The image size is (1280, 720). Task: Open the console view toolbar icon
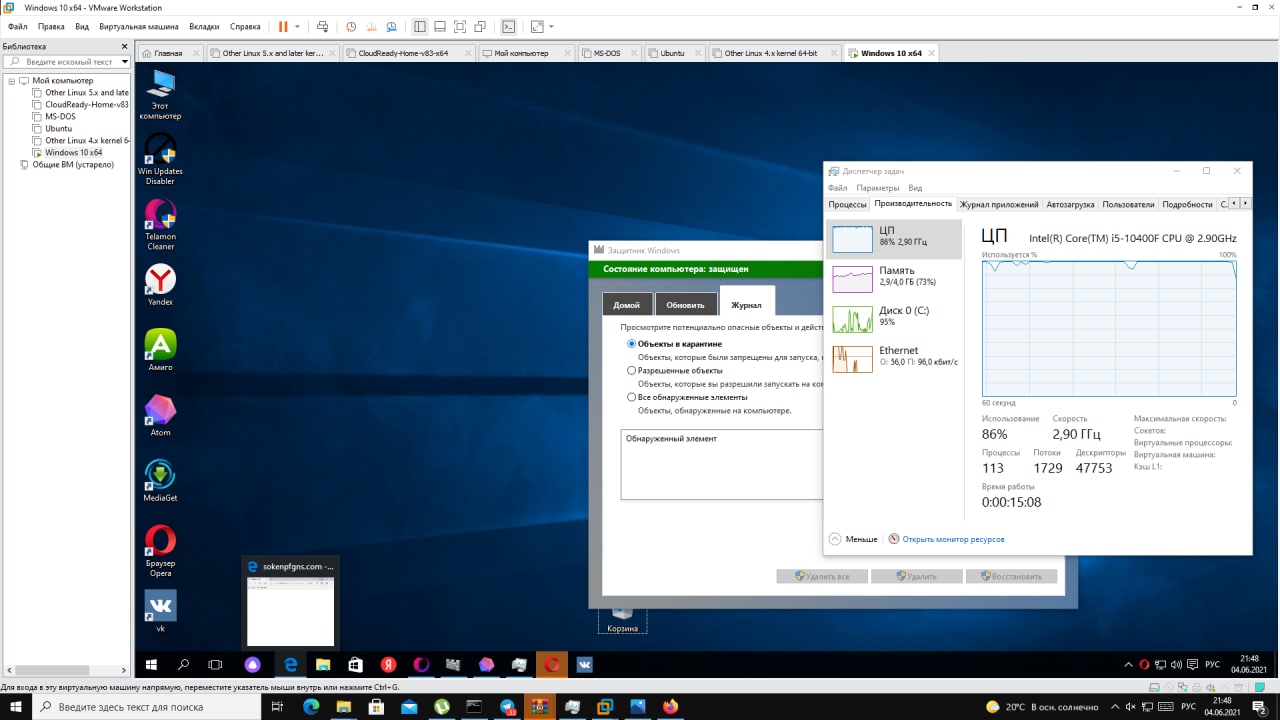508,26
